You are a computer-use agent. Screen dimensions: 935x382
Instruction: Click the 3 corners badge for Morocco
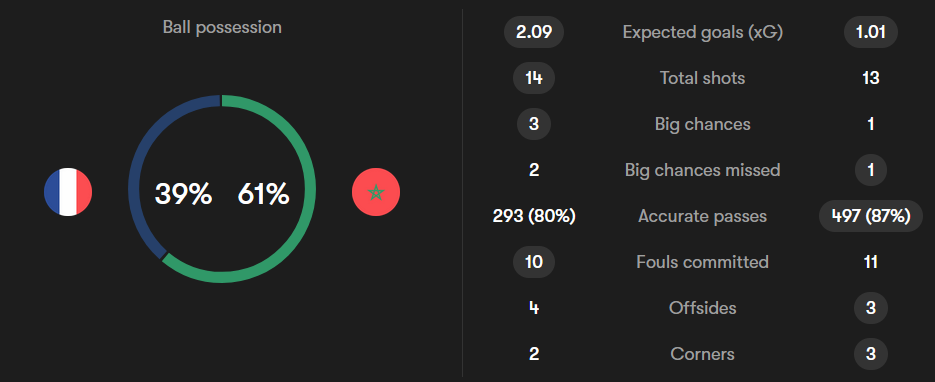(x=871, y=354)
